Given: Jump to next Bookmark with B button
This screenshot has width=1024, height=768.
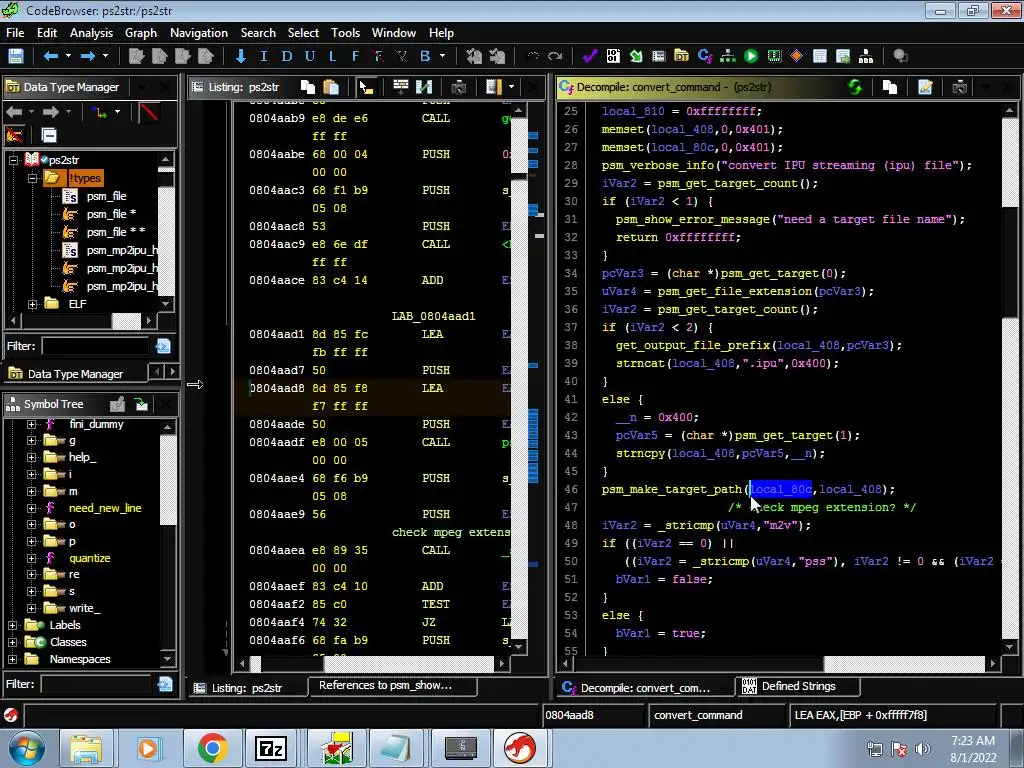Looking at the screenshot, I should [x=425, y=56].
